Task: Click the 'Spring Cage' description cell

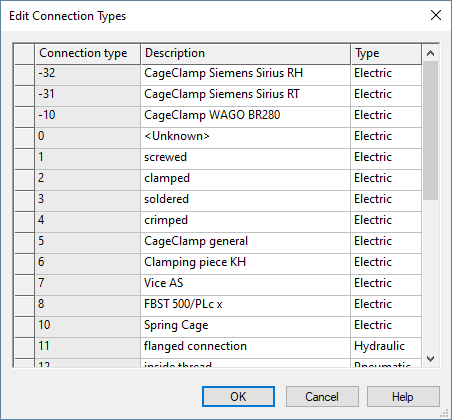Action: 246,327
